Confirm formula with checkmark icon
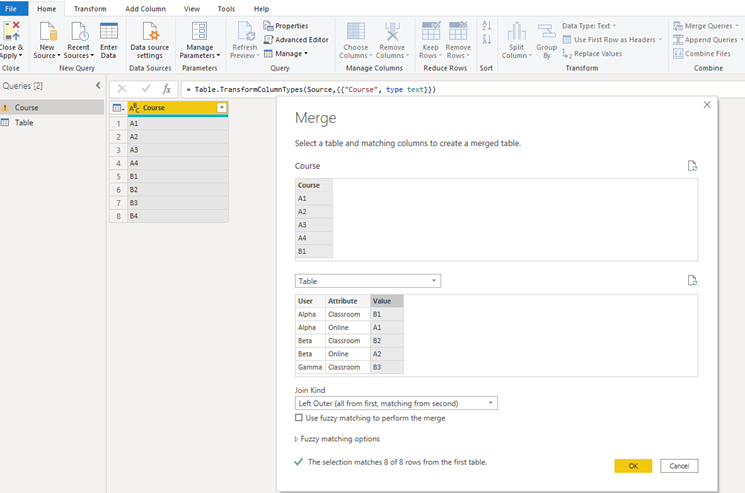The image size is (745, 493). click(146, 89)
